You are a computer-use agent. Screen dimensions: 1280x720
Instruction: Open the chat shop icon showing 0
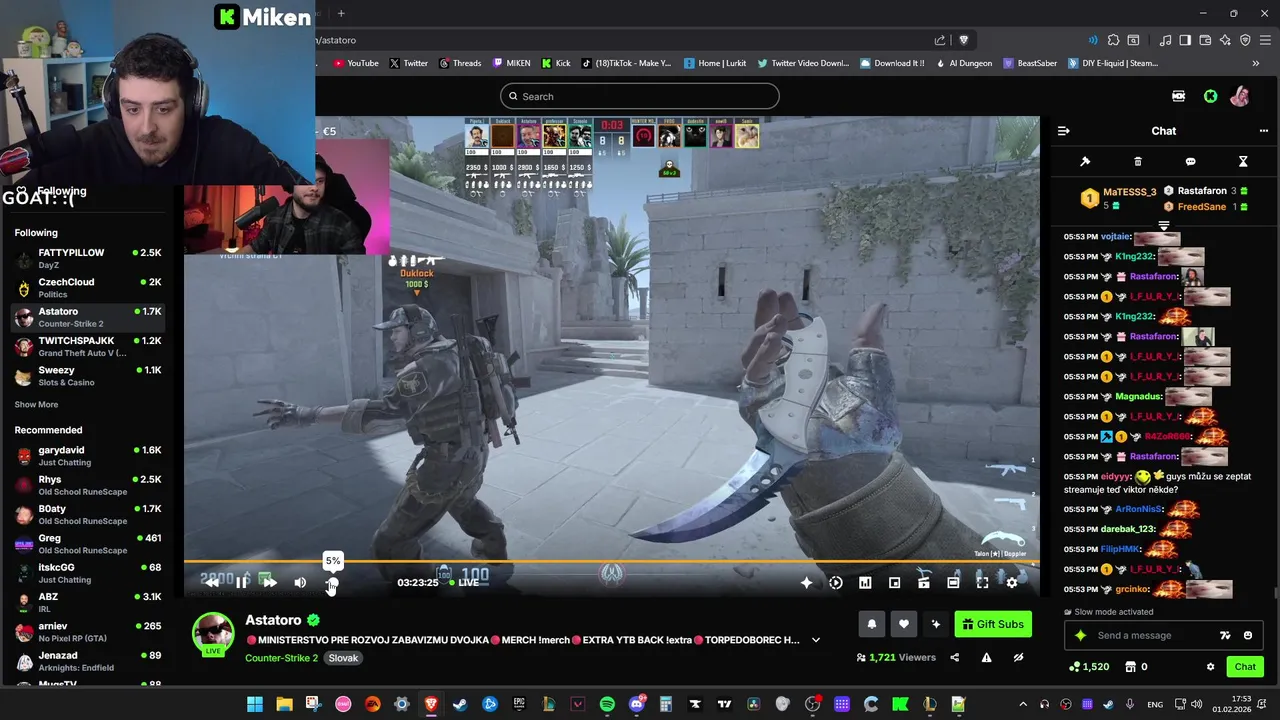1136,666
